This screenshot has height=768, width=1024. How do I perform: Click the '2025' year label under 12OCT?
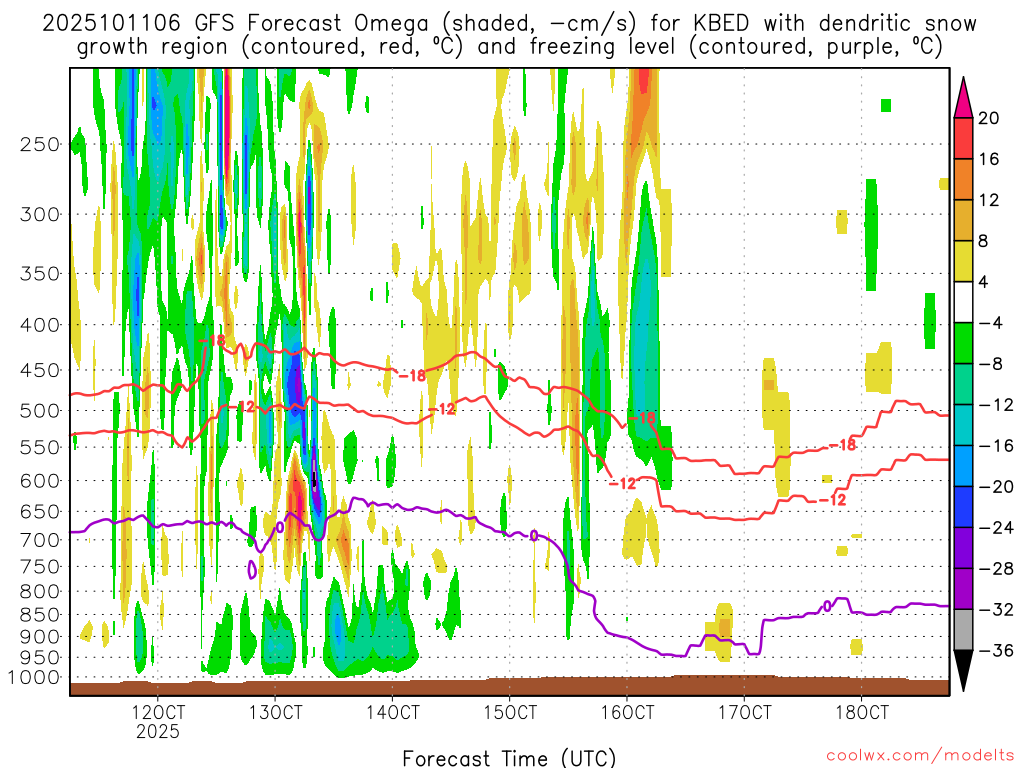click(x=157, y=731)
